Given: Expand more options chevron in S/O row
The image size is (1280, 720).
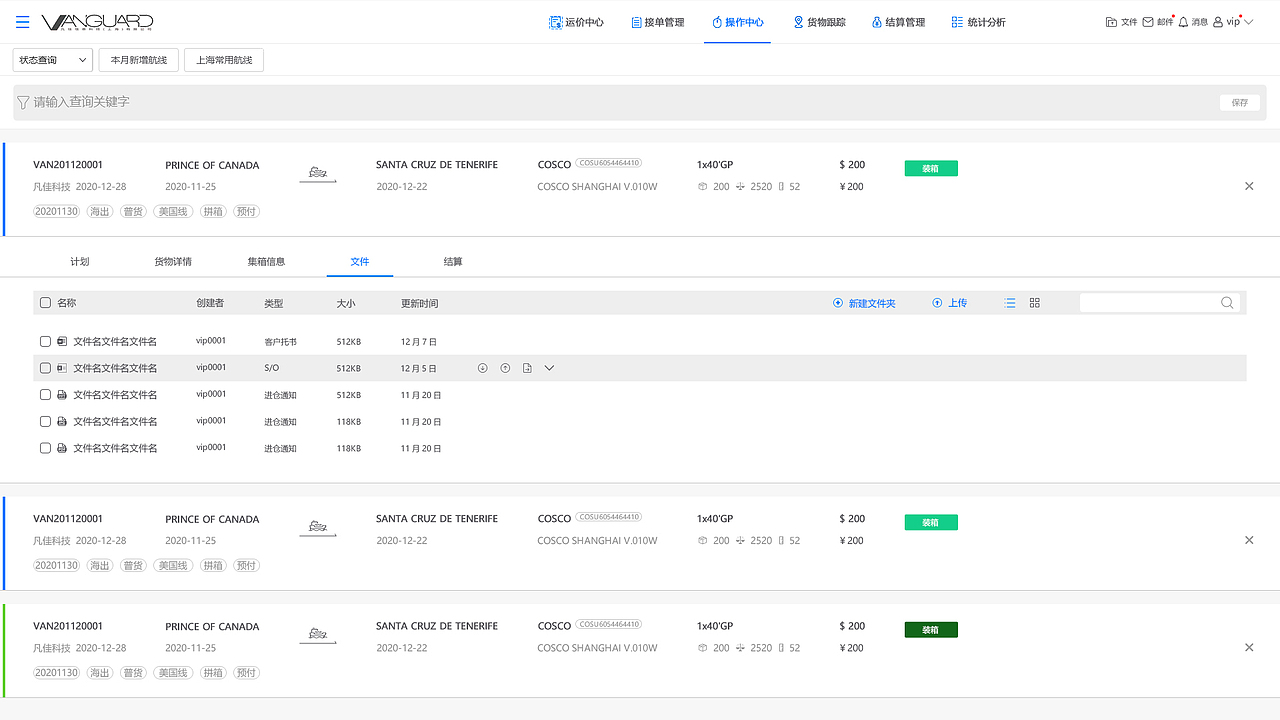Looking at the screenshot, I should pyautogui.click(x=549, y=368).
